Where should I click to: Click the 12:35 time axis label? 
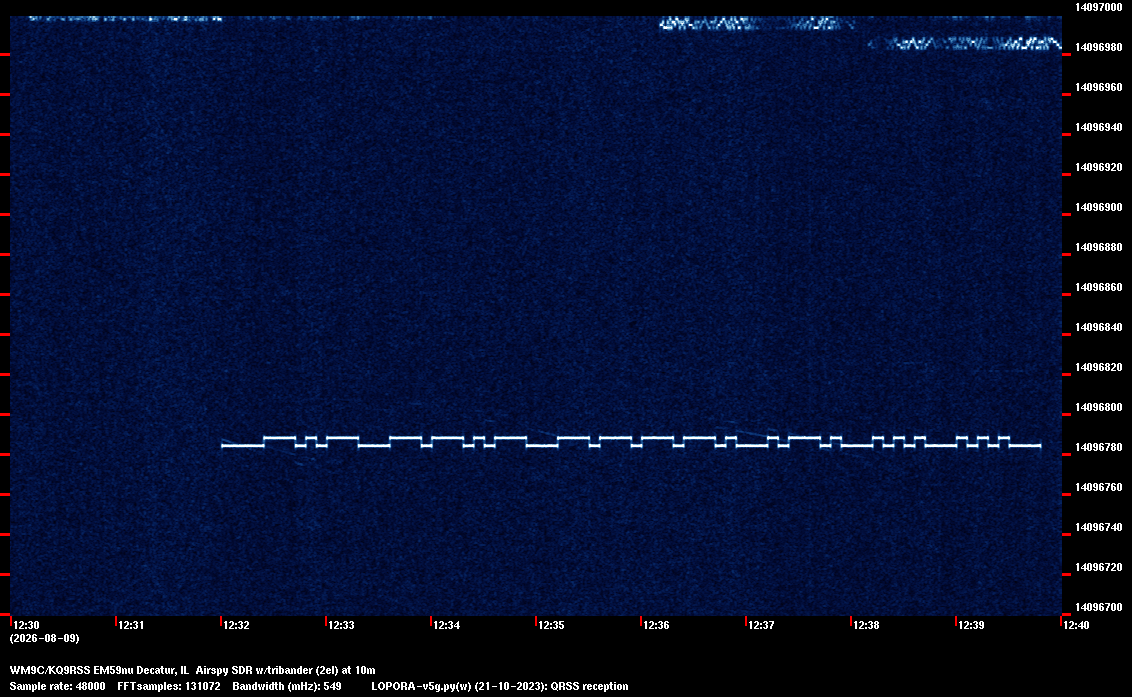click(552, 625)
